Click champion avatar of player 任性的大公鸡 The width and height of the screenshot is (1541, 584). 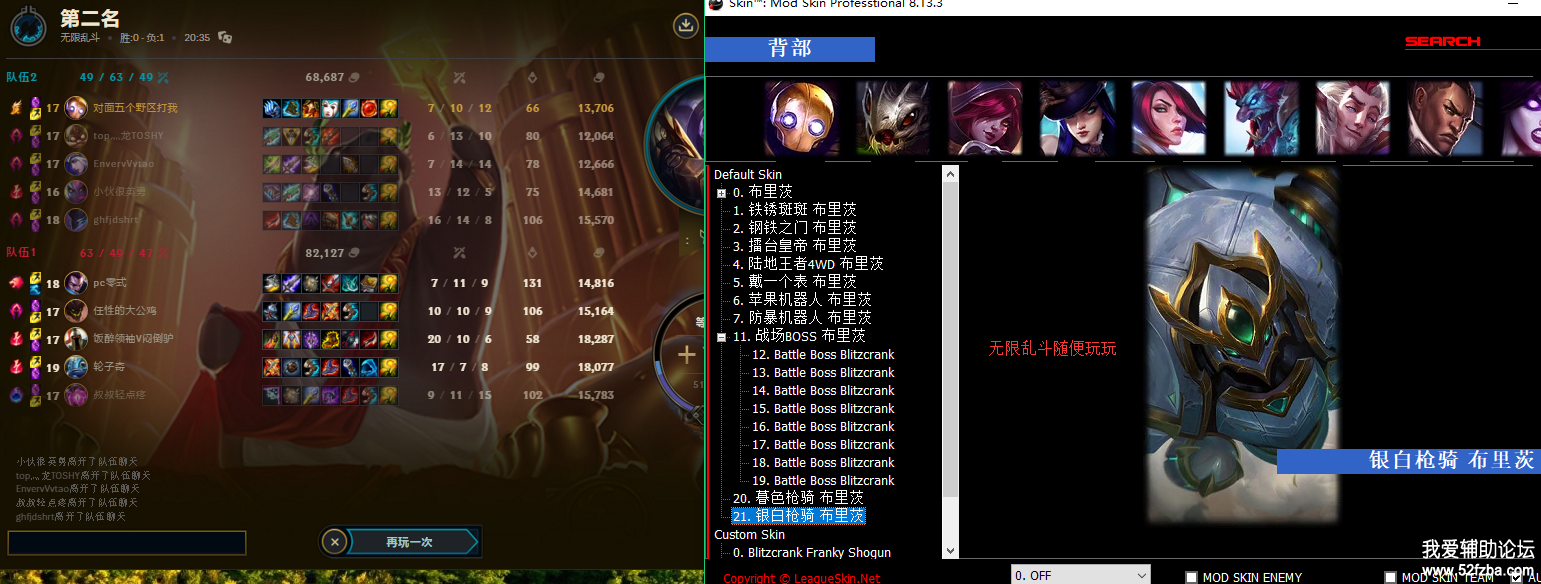coord(76,311)
